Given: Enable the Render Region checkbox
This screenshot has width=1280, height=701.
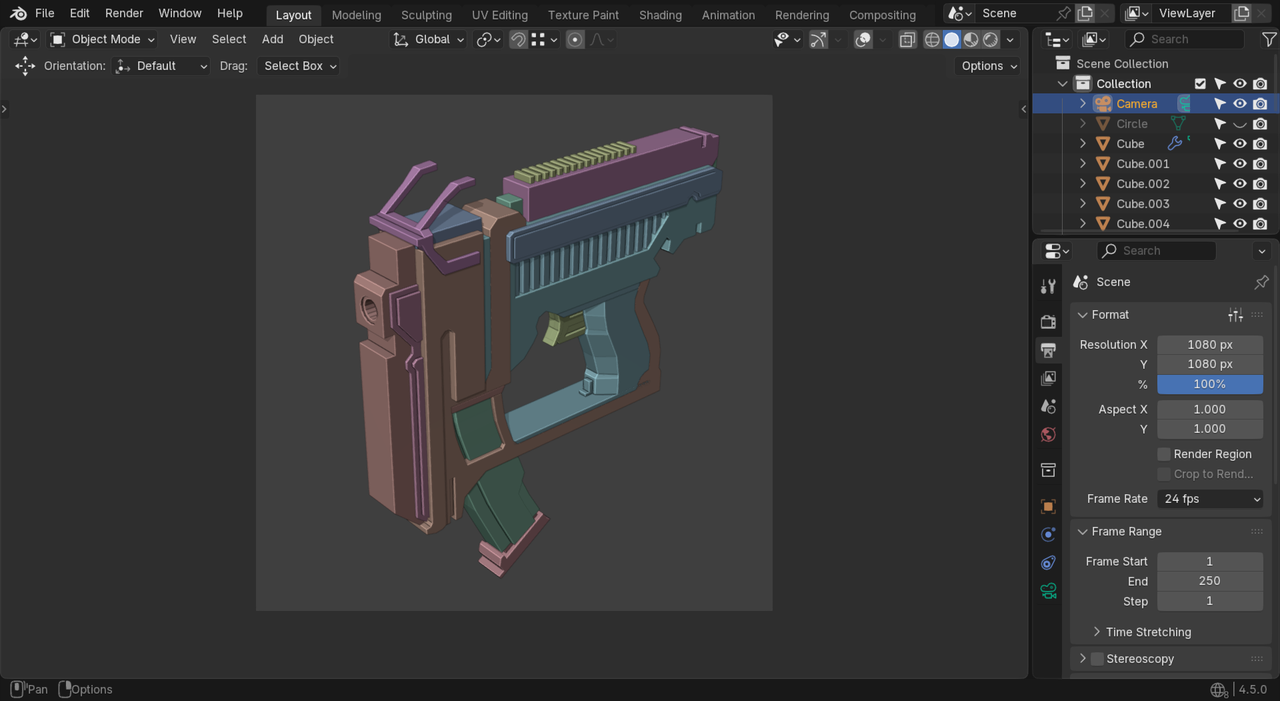Looking at the screenshot, I should (1164, 454).
